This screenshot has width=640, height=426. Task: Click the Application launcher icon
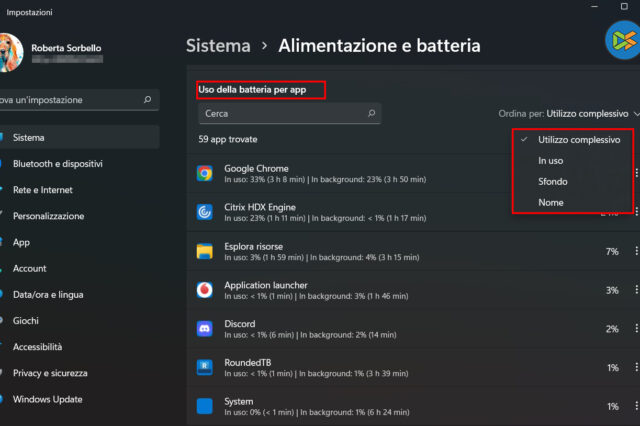(205, 290)
